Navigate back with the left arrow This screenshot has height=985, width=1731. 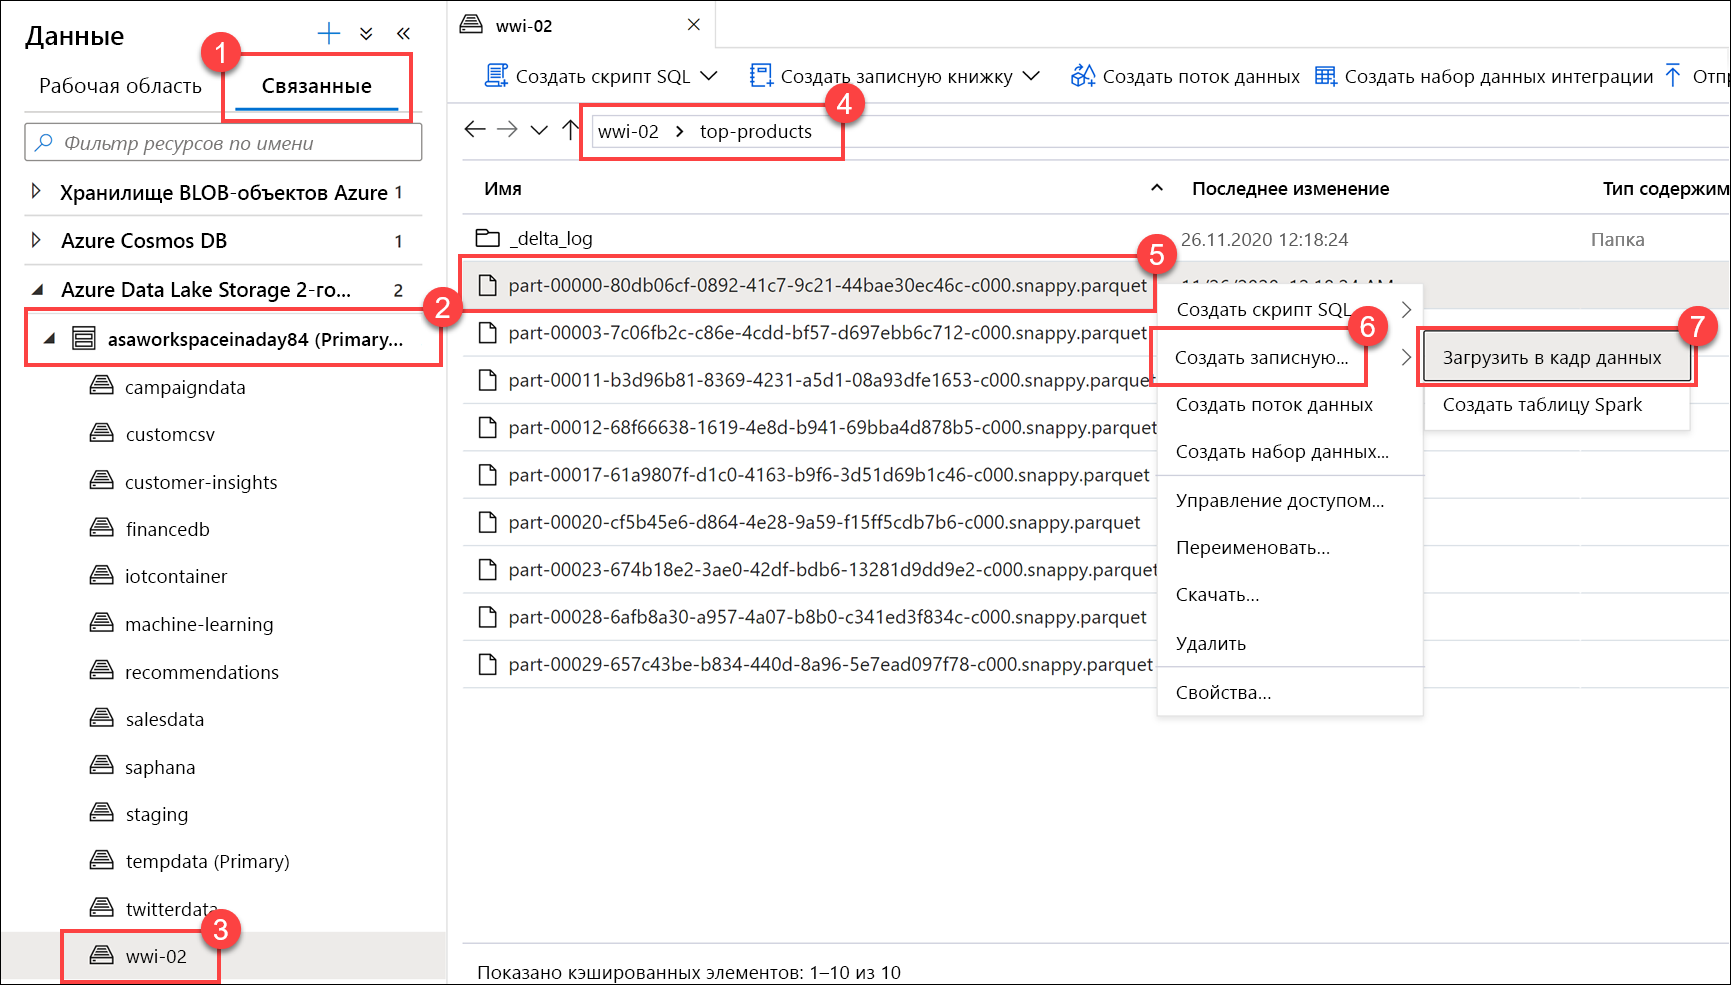click(475, 129)
